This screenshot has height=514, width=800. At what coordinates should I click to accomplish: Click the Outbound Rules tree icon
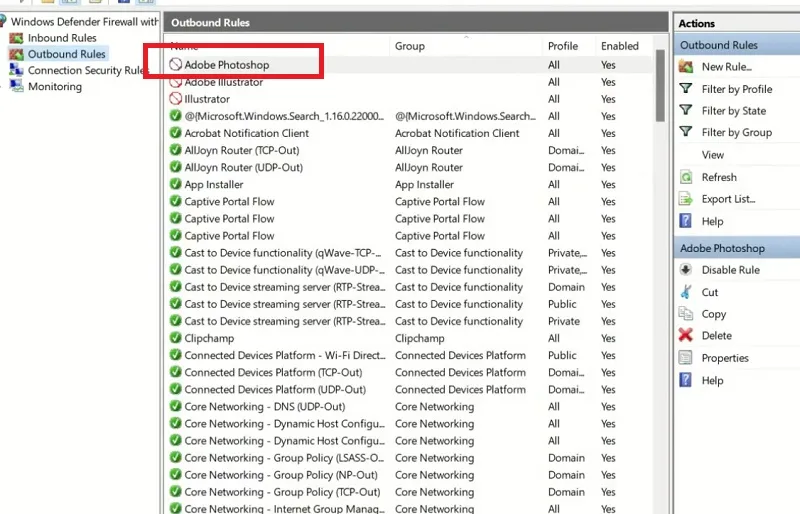[16, 54]
